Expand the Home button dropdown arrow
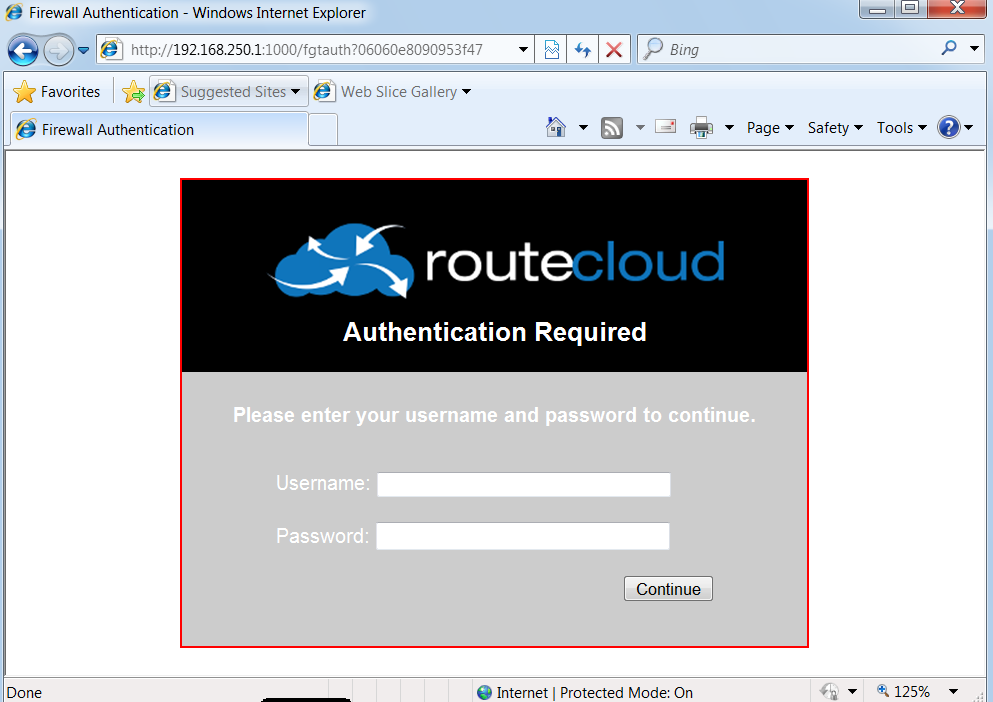993x702 pixels. 583,127
